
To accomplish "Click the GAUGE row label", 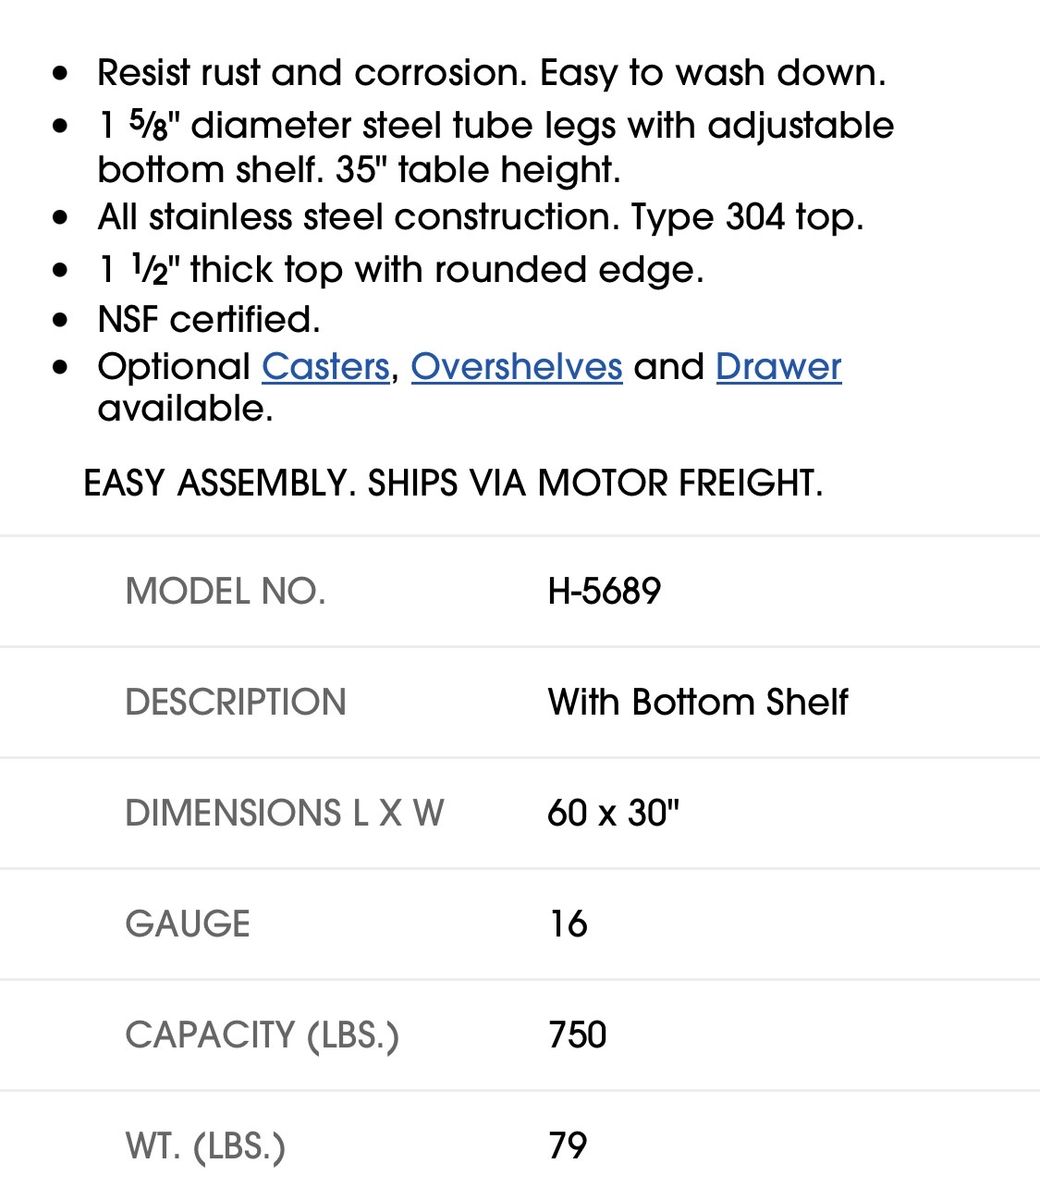I will pyautogui.click(x=188, y=924).
